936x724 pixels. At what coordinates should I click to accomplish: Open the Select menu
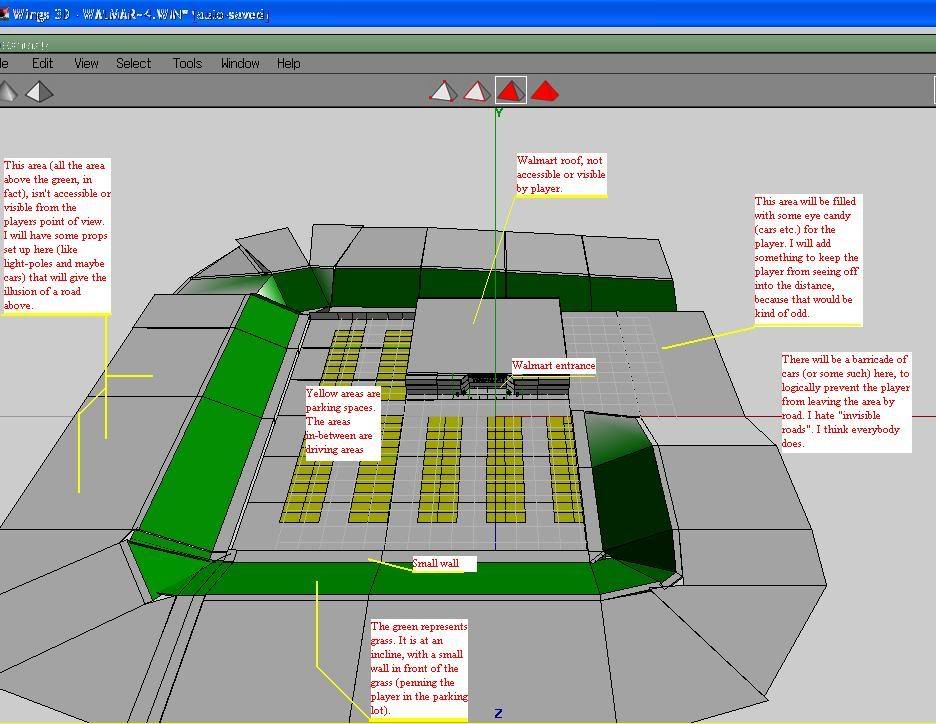[133, 63]
